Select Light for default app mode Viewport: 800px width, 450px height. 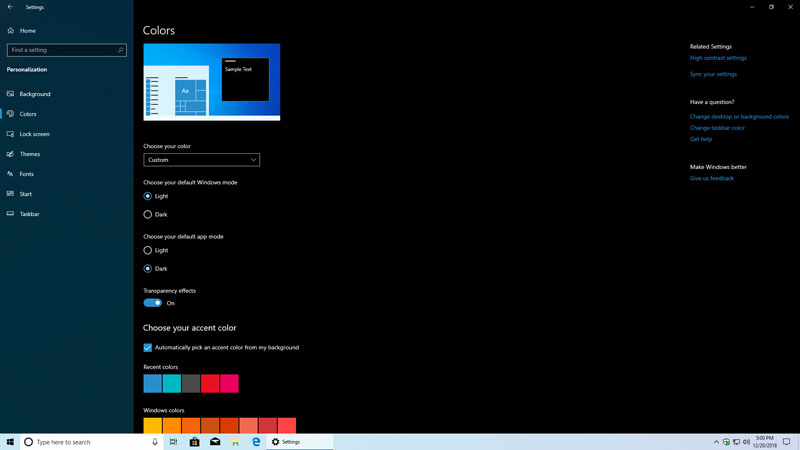tap(148, 250)
